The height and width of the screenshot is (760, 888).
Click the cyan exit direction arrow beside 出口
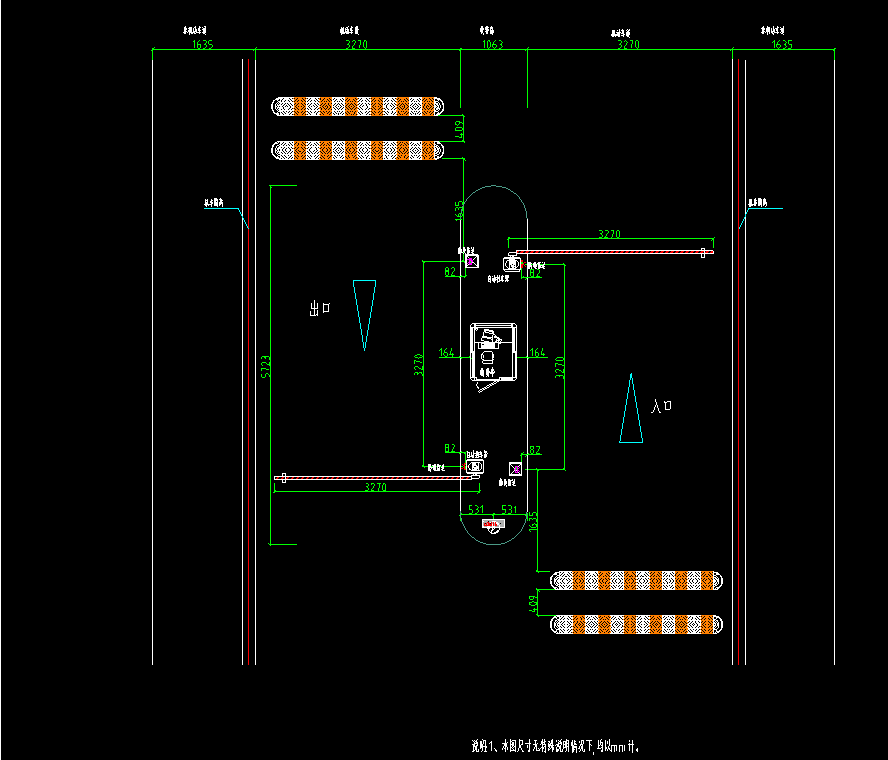tap(365, 314)
